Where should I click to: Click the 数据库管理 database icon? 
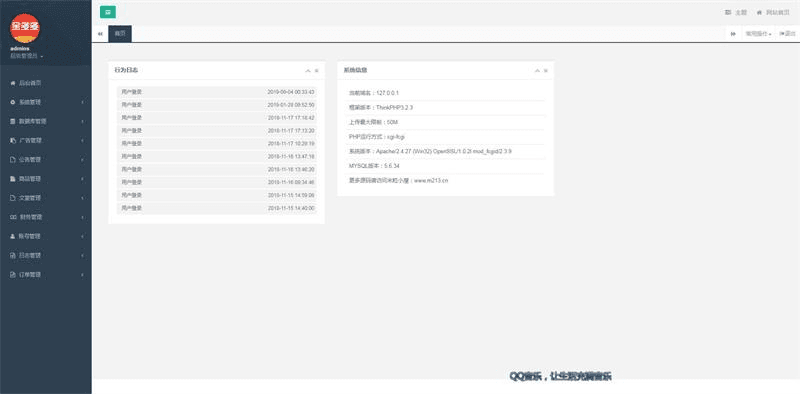pos(13,121)
